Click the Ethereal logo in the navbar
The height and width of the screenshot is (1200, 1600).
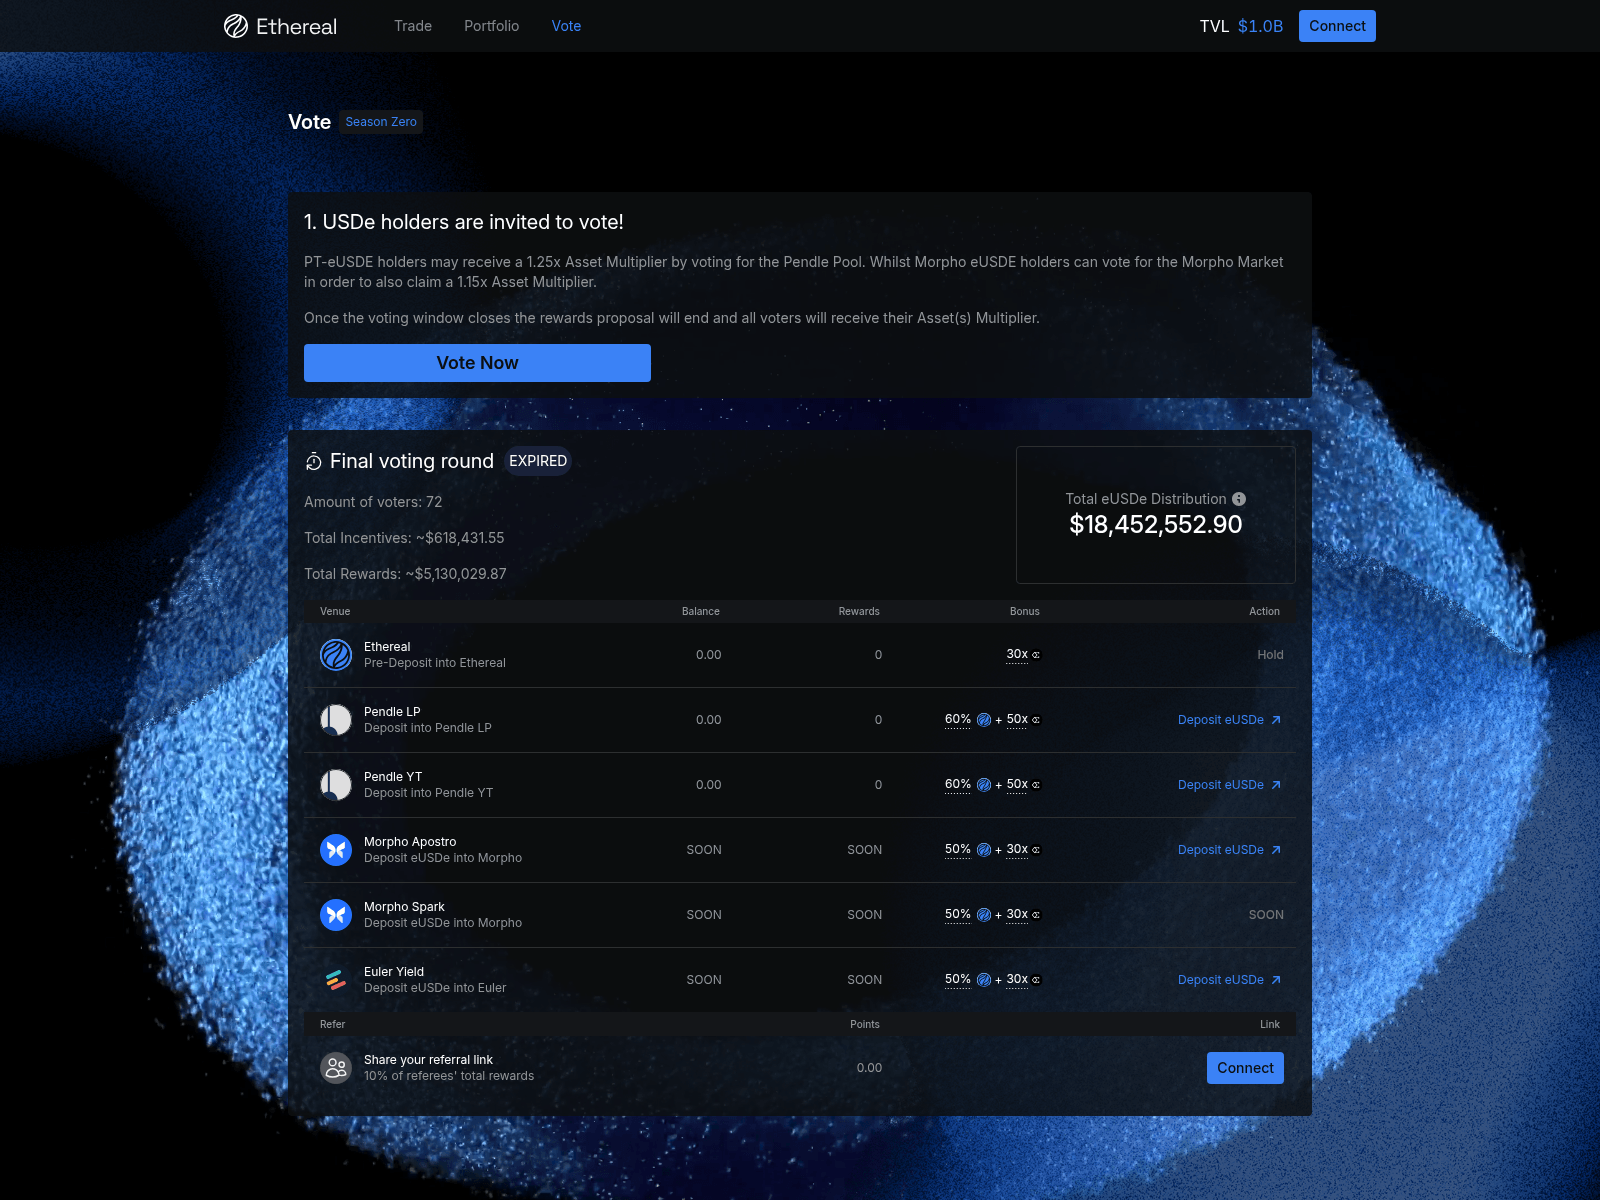[x=279, y=26]
